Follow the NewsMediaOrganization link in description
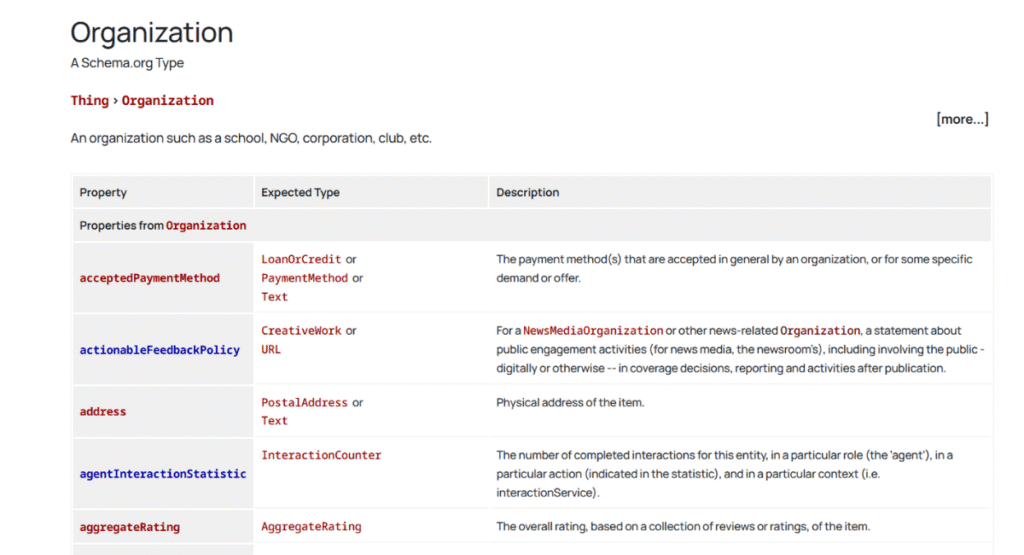 [x=593, y=331]
